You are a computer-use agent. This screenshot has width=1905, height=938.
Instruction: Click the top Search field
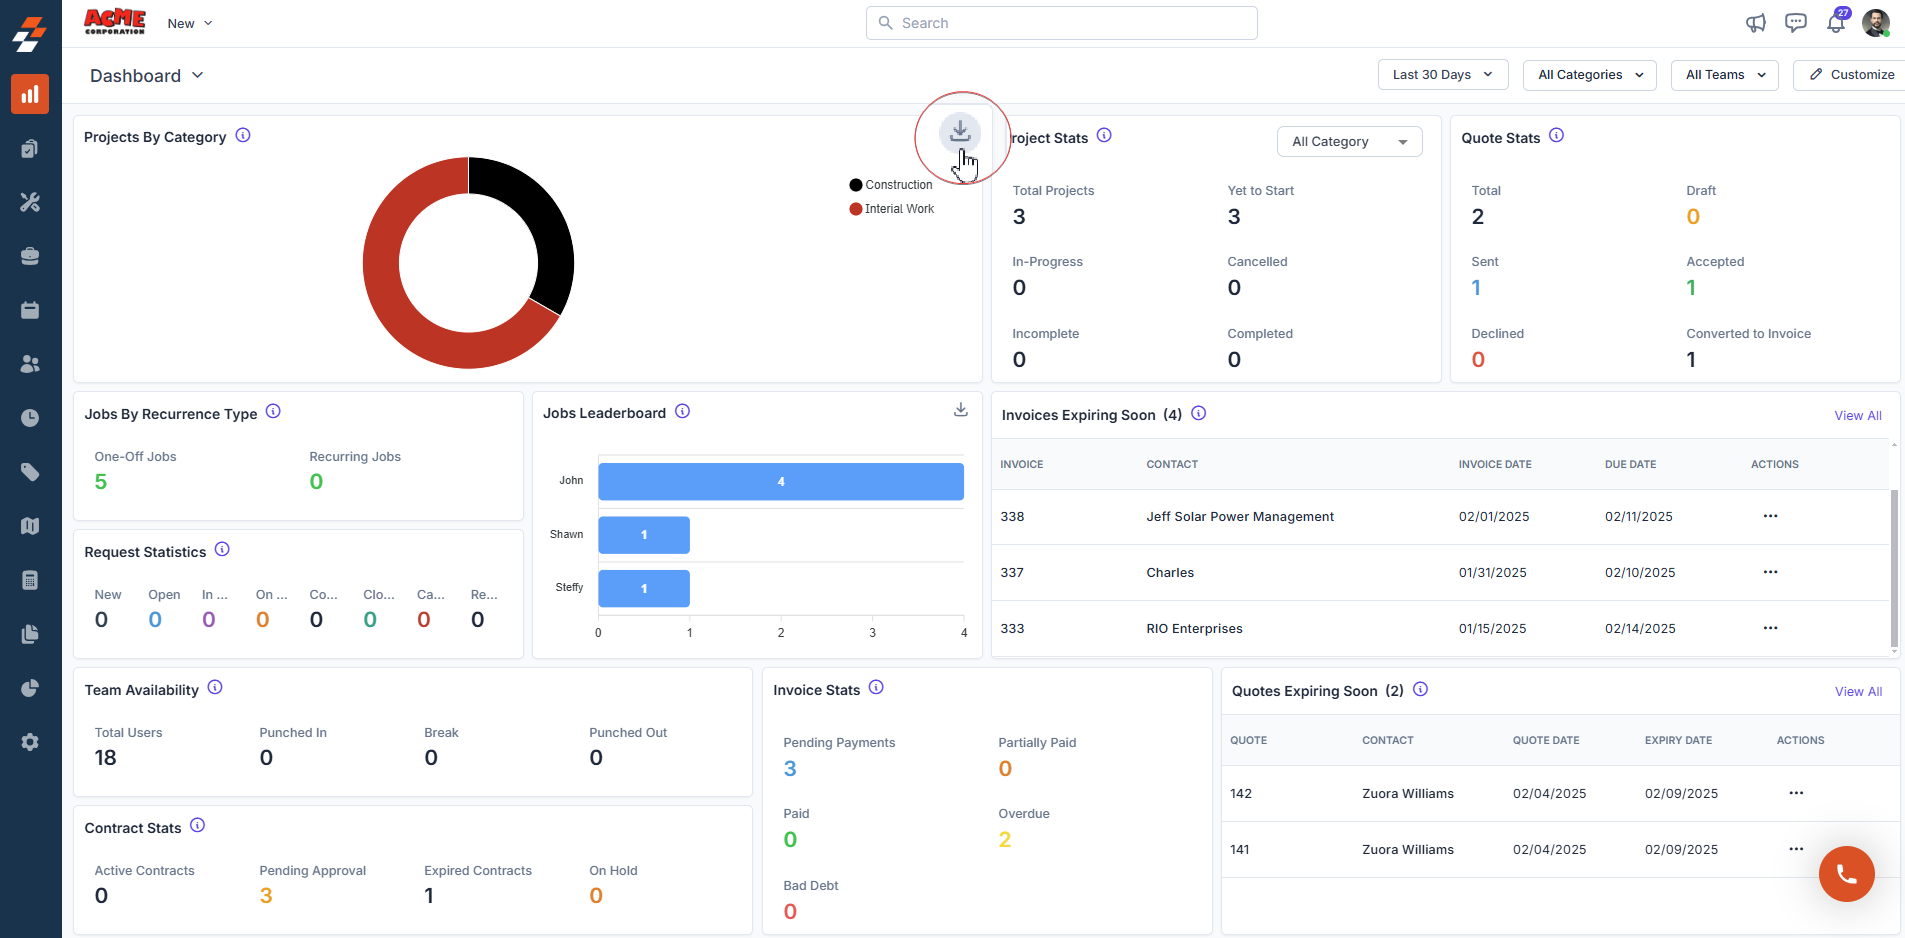[1061, 23]
